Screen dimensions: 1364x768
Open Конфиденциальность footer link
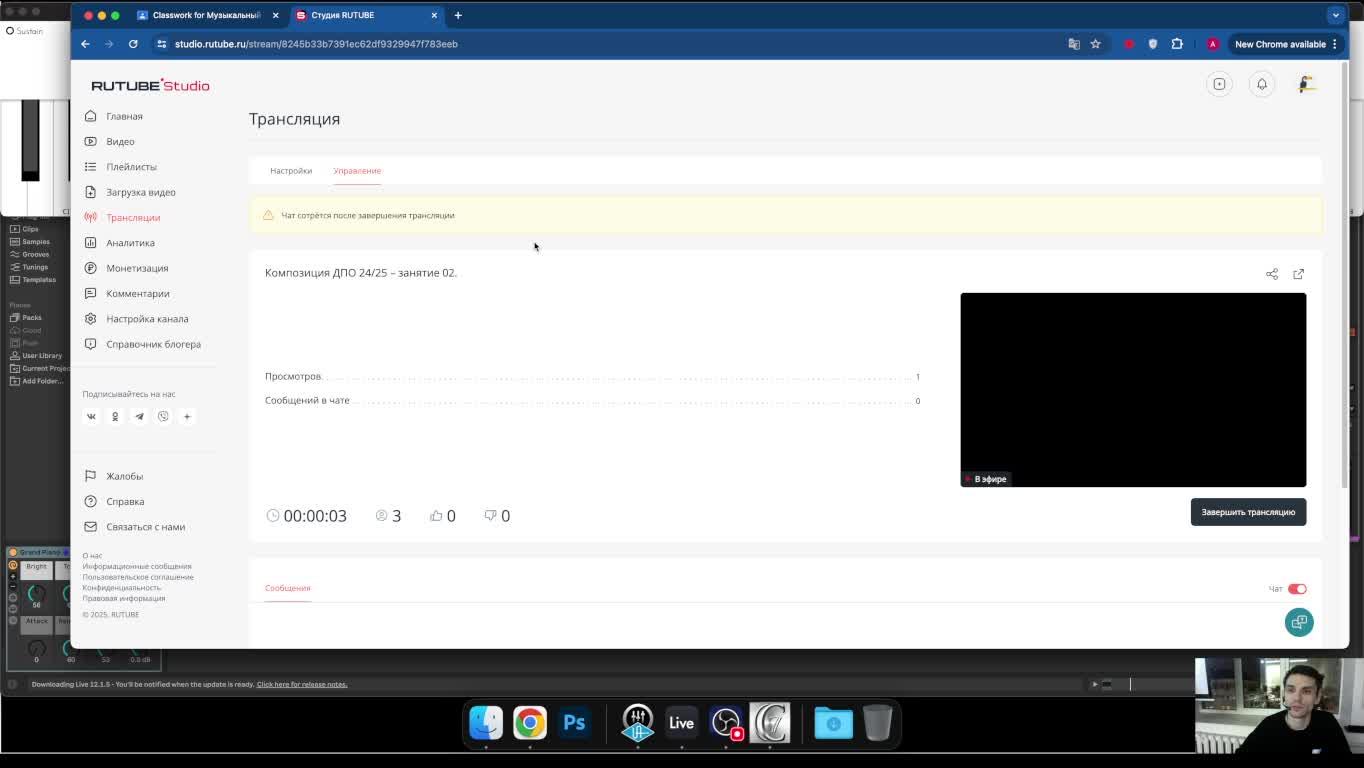(122, 588)
